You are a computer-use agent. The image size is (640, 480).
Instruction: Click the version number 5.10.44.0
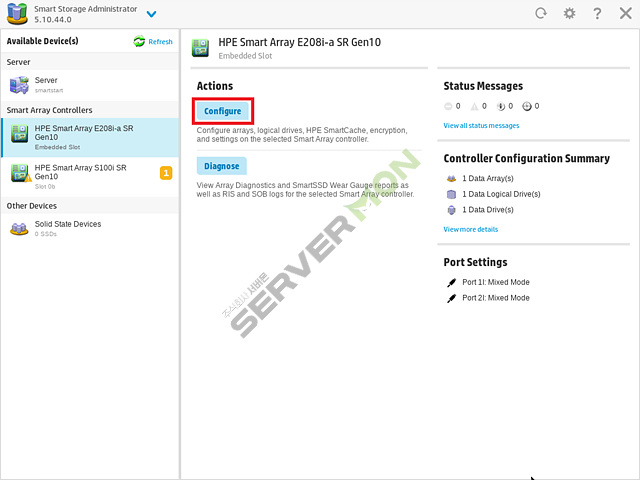(53, 20)
